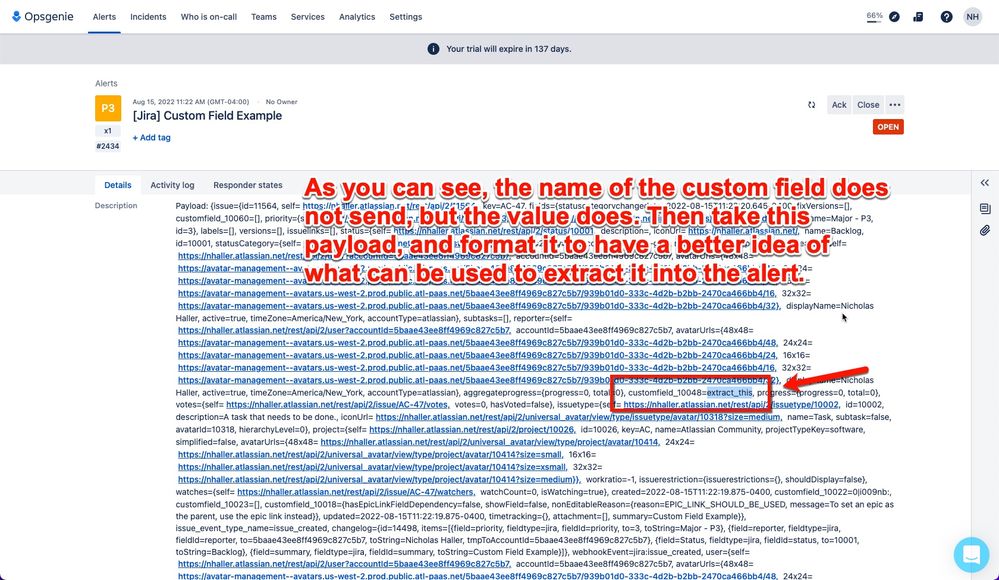Open the project/avatar/10414 link after 48x48
This screenshot has width=999, height=580.
[489, 442]
